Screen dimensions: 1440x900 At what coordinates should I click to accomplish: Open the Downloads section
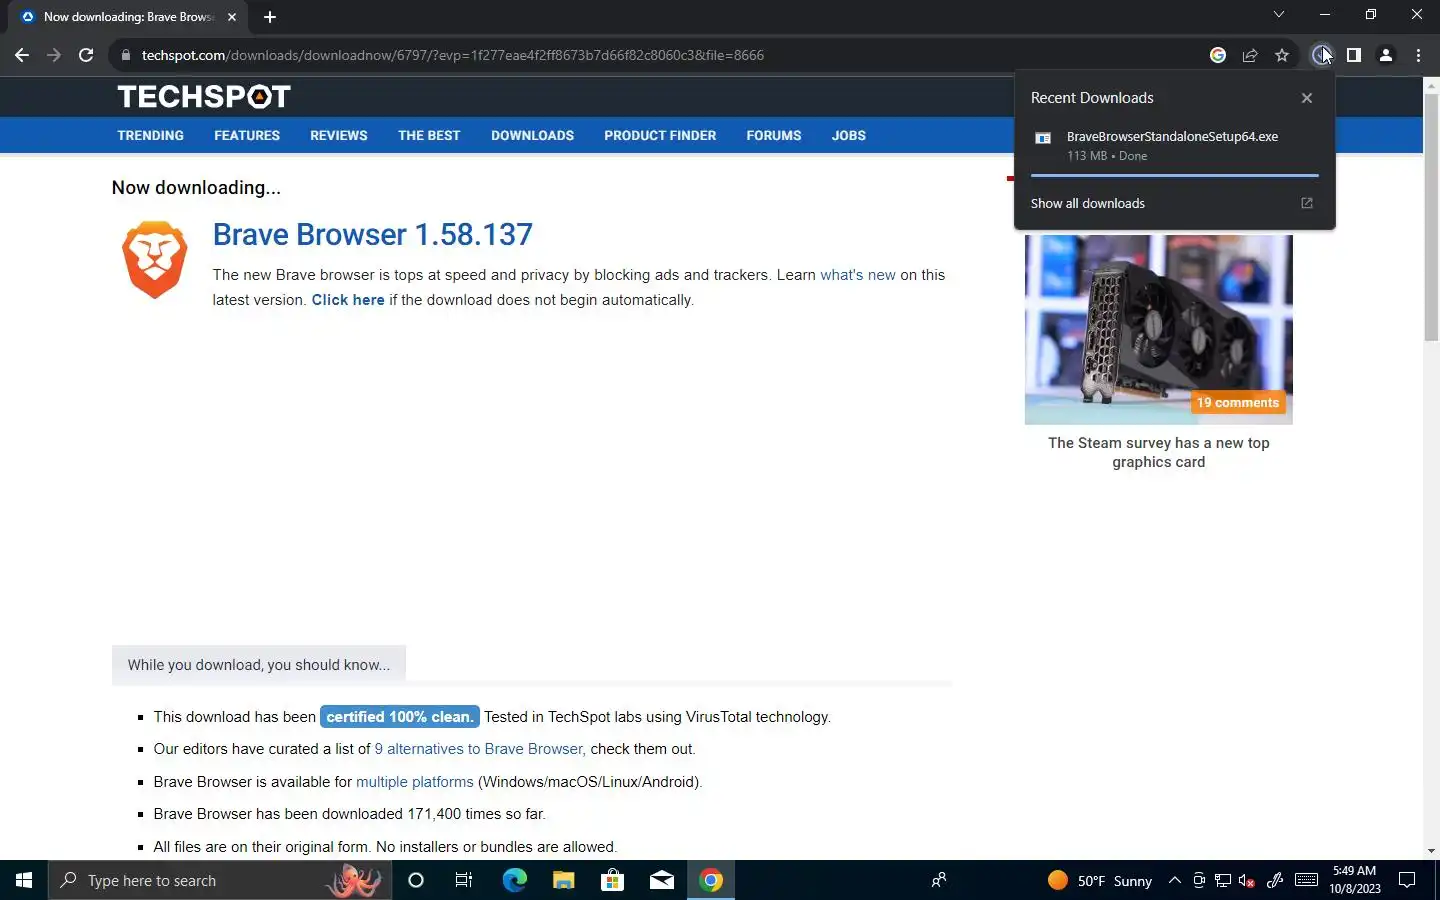point(532,135)
